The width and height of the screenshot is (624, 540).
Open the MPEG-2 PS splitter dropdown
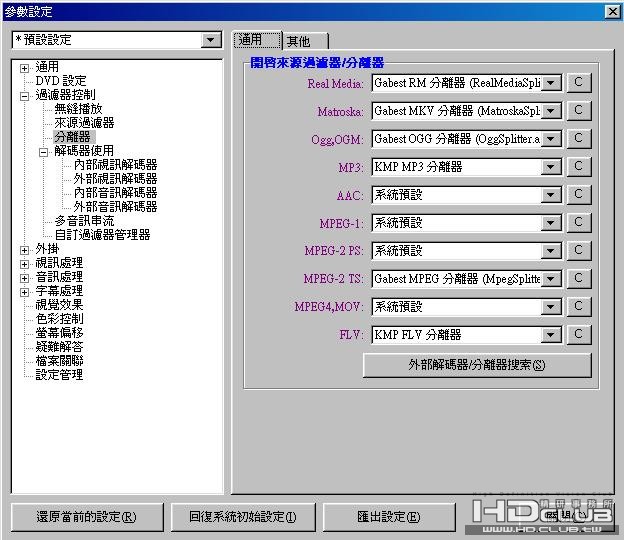click(551, 251)
